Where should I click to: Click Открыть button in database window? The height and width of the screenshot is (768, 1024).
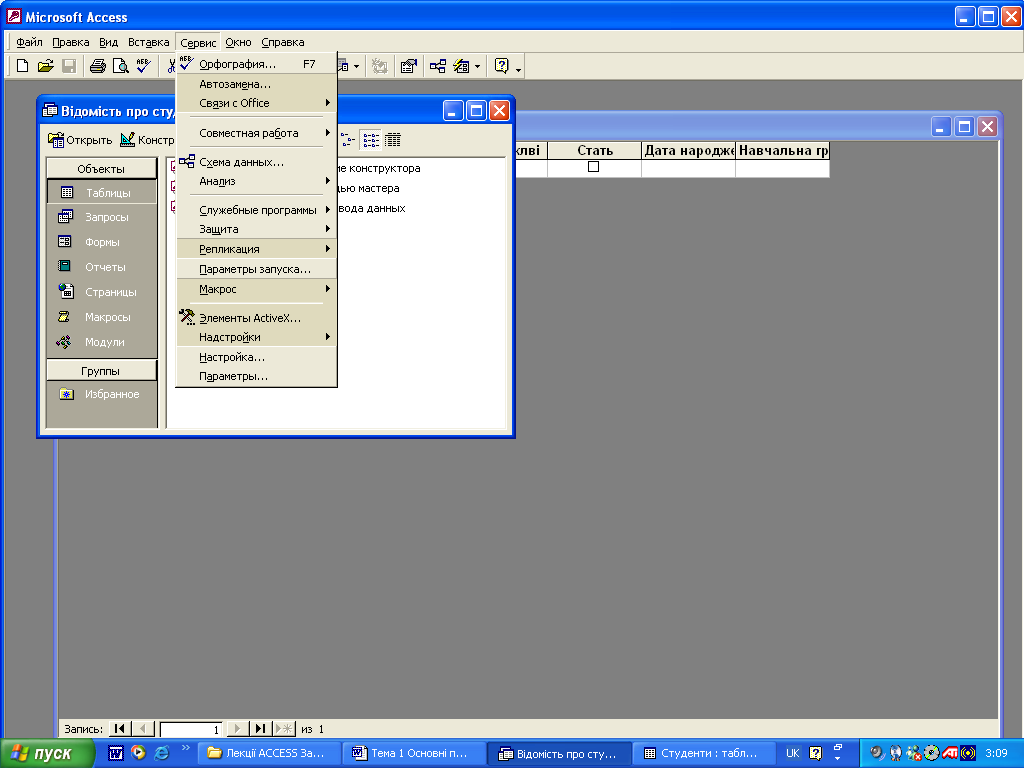point(80,140)
